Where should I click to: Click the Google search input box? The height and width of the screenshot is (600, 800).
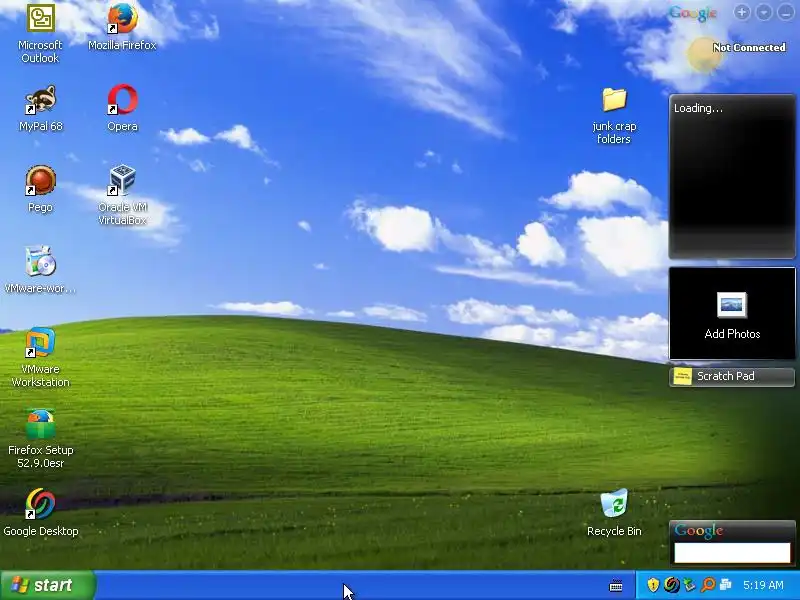tap(732, 553)
